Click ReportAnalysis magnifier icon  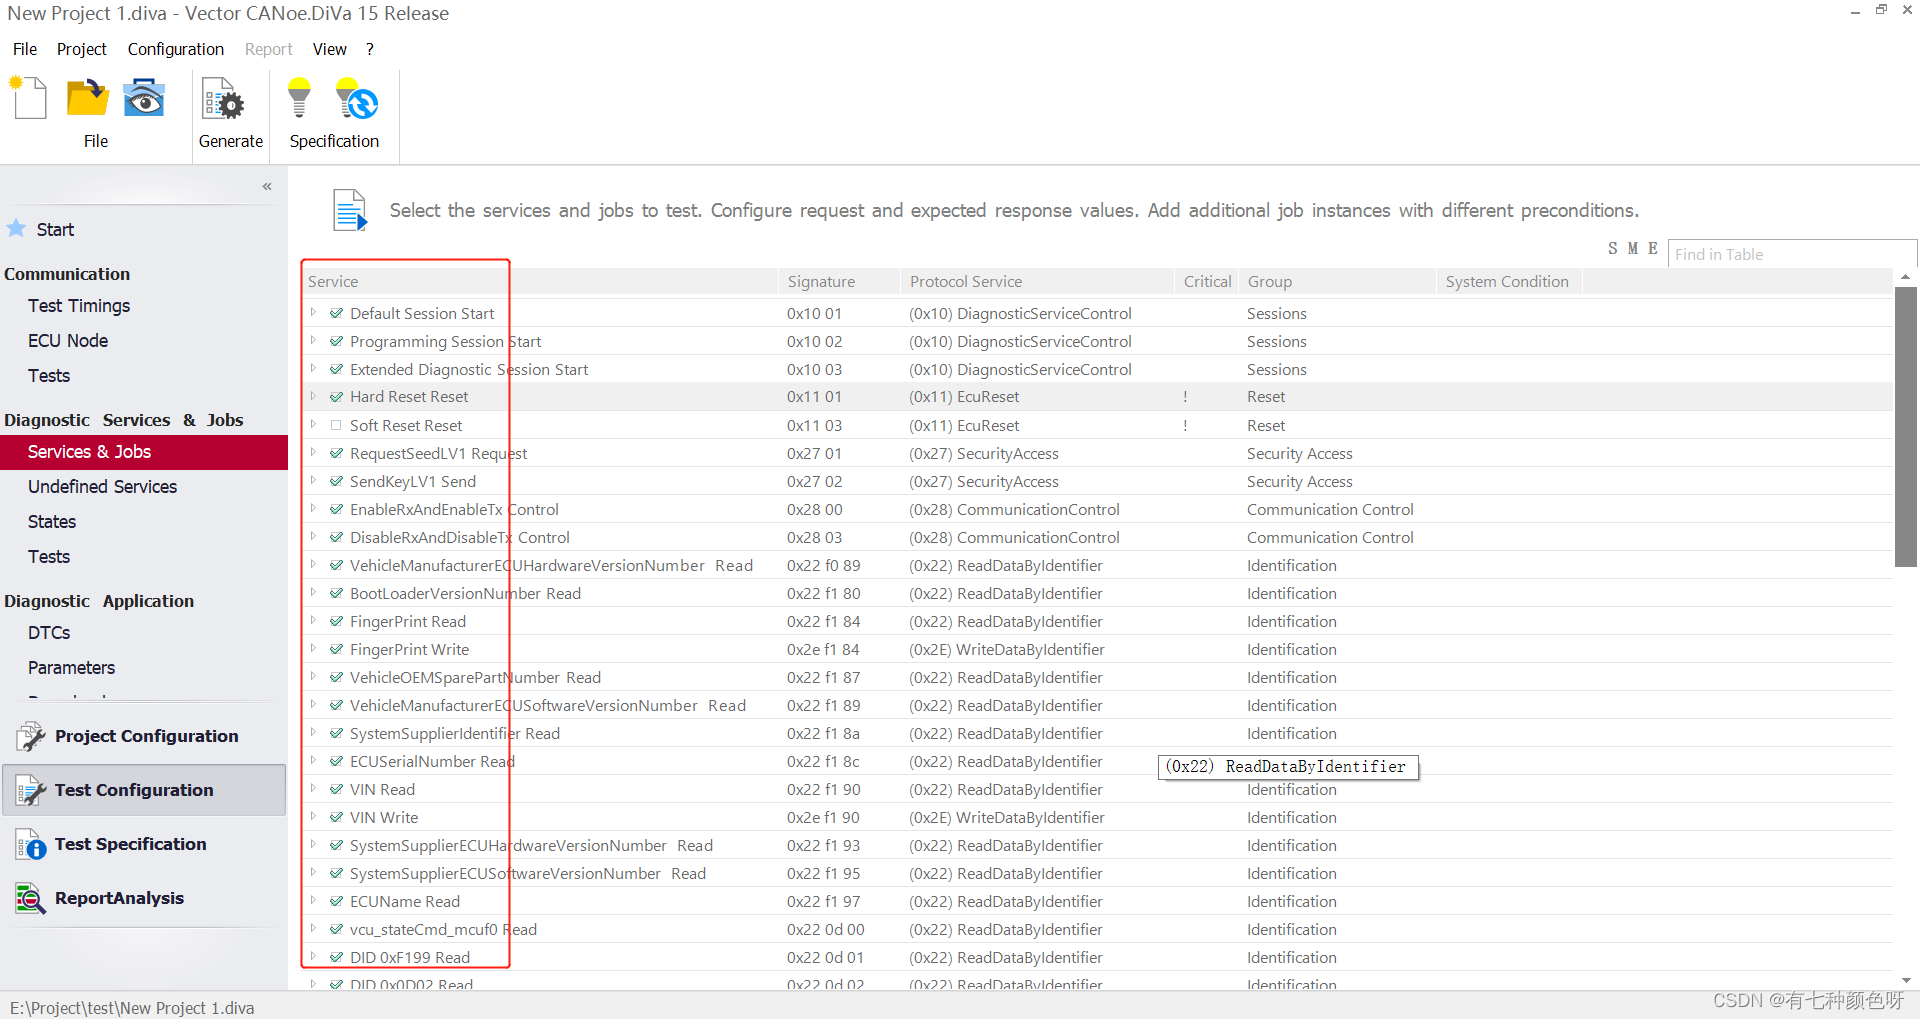coord(30,898)
